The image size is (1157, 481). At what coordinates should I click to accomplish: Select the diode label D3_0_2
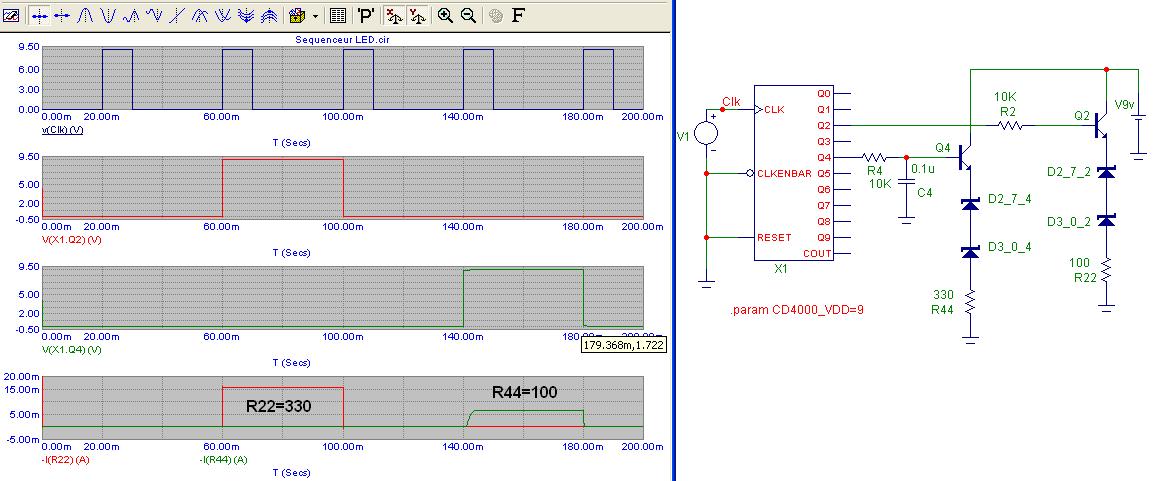pyautogui.click(x=1068, y=221)
